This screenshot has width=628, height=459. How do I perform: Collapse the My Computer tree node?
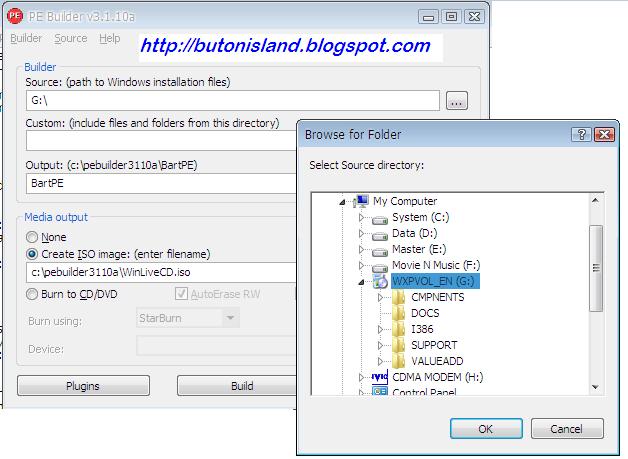[342, 202]
